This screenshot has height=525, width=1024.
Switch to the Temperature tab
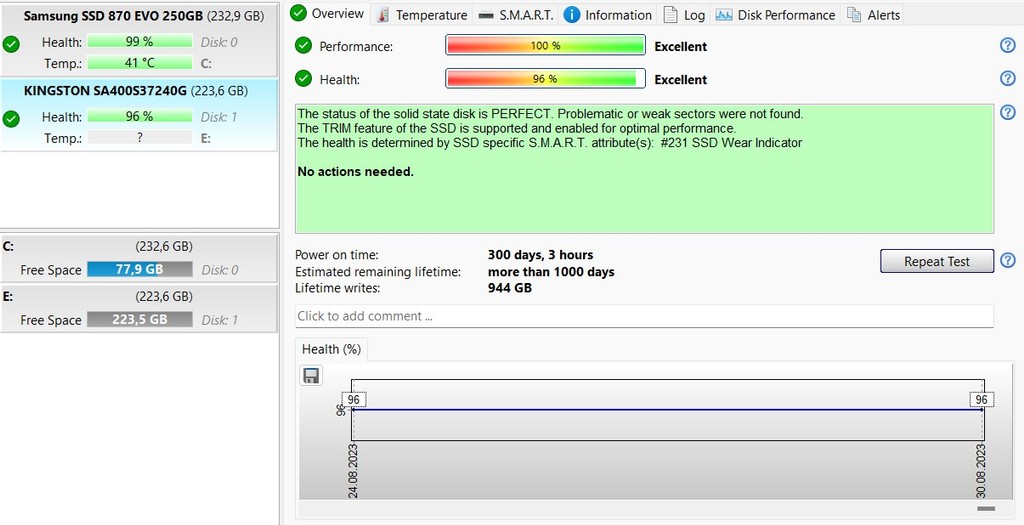point(422,15)
